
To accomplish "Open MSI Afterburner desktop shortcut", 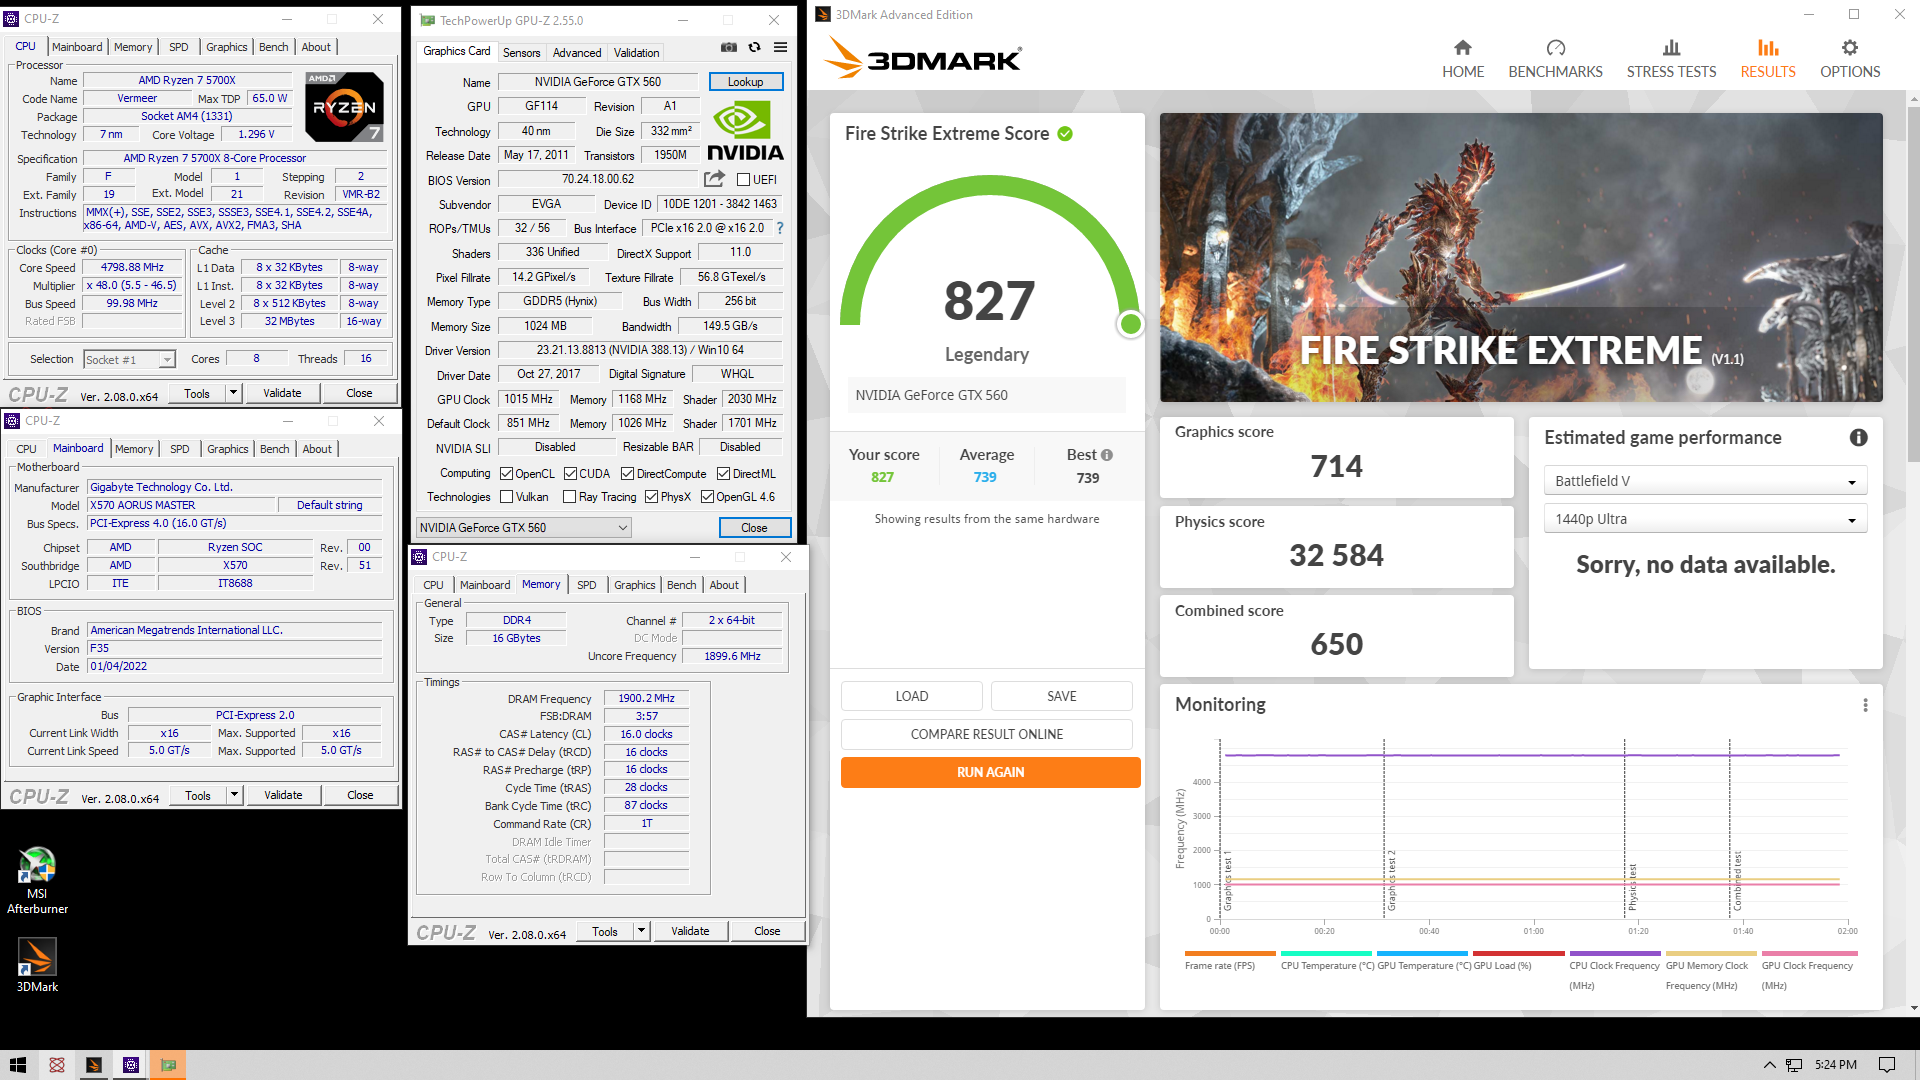I will point(37,880).
